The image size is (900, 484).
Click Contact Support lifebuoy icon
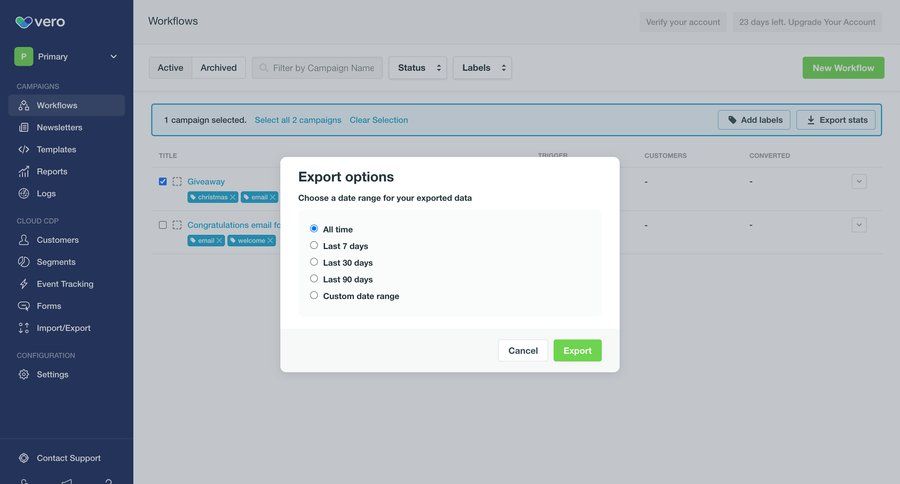[x=24, y=458]
